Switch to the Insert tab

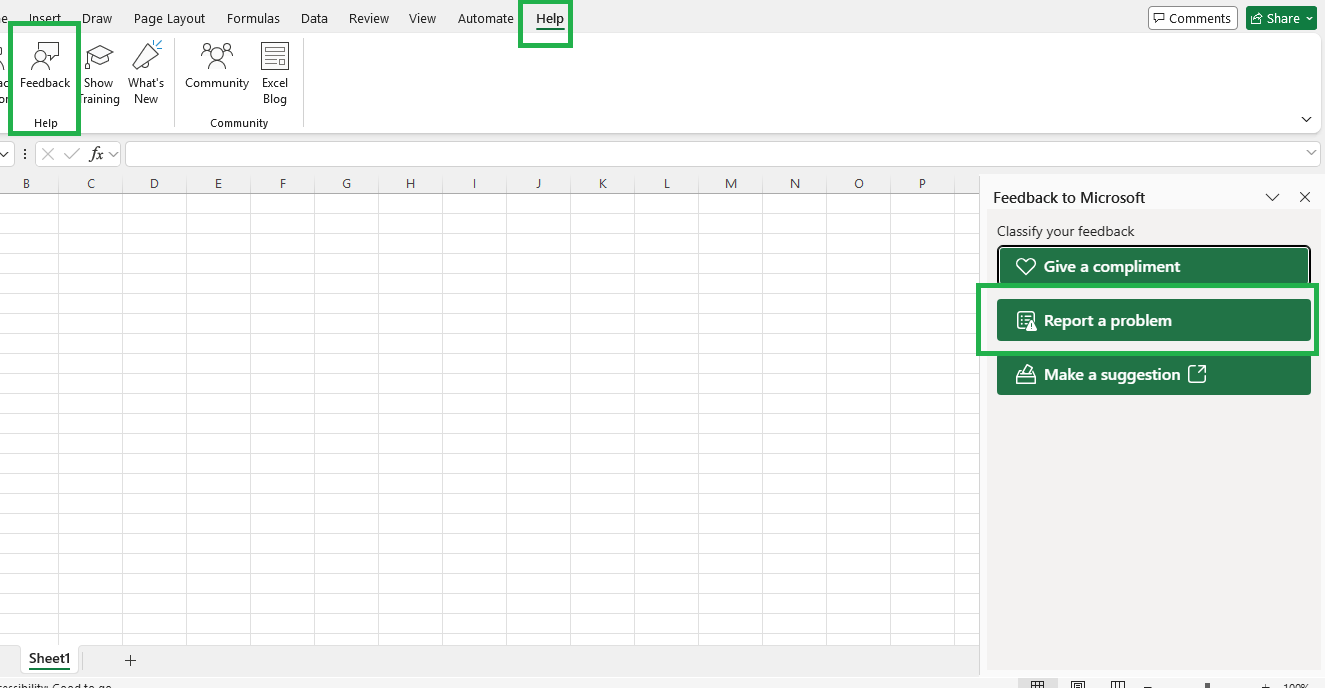point(45,18)
